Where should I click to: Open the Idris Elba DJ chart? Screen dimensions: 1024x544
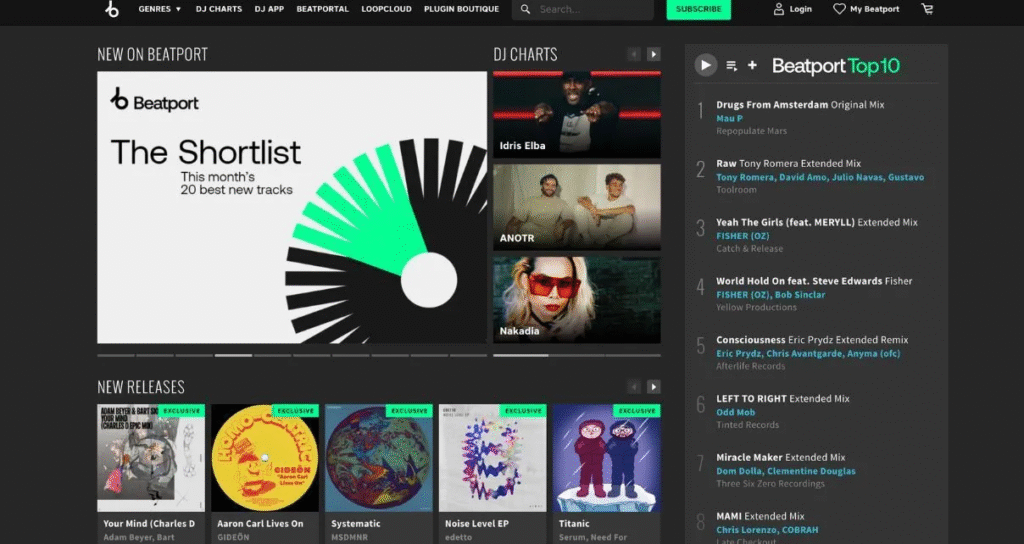click(x=577, y=115)
